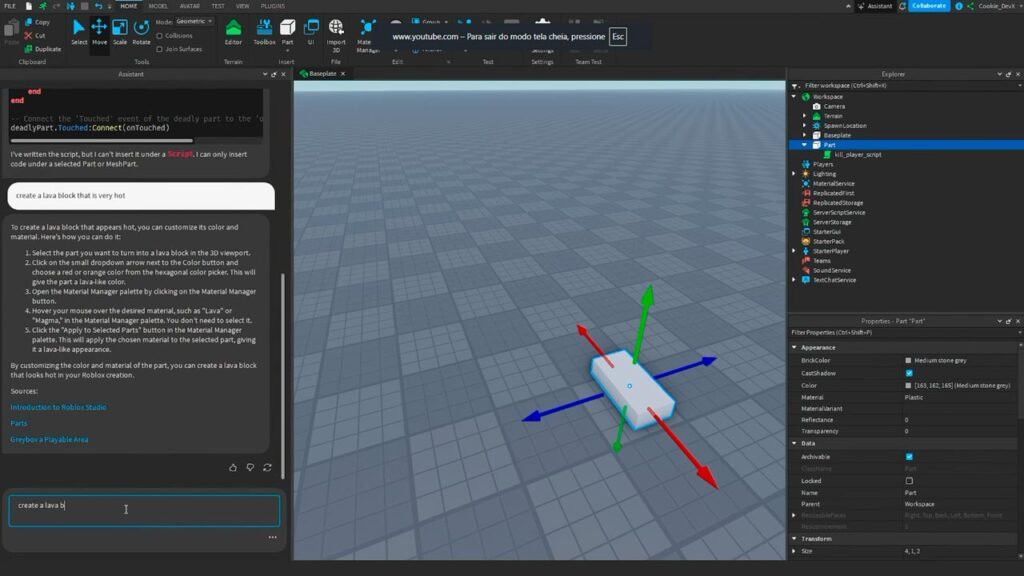Screen dimensions: 1024x576
Task: Open the Assistant chat more options menu
Action: [x=272, y=537]
